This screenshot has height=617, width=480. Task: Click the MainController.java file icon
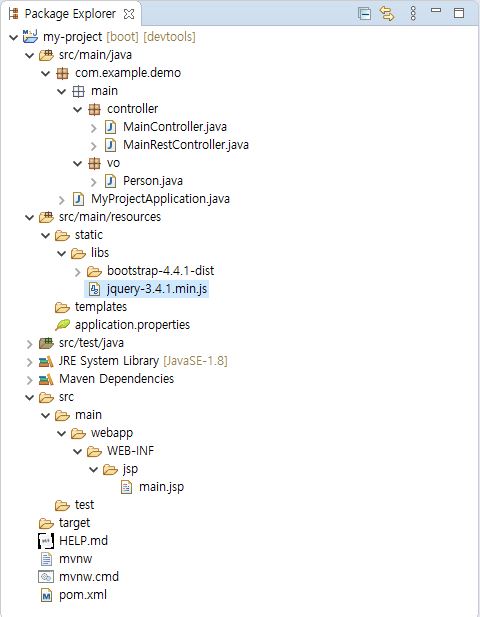(110, 127)
